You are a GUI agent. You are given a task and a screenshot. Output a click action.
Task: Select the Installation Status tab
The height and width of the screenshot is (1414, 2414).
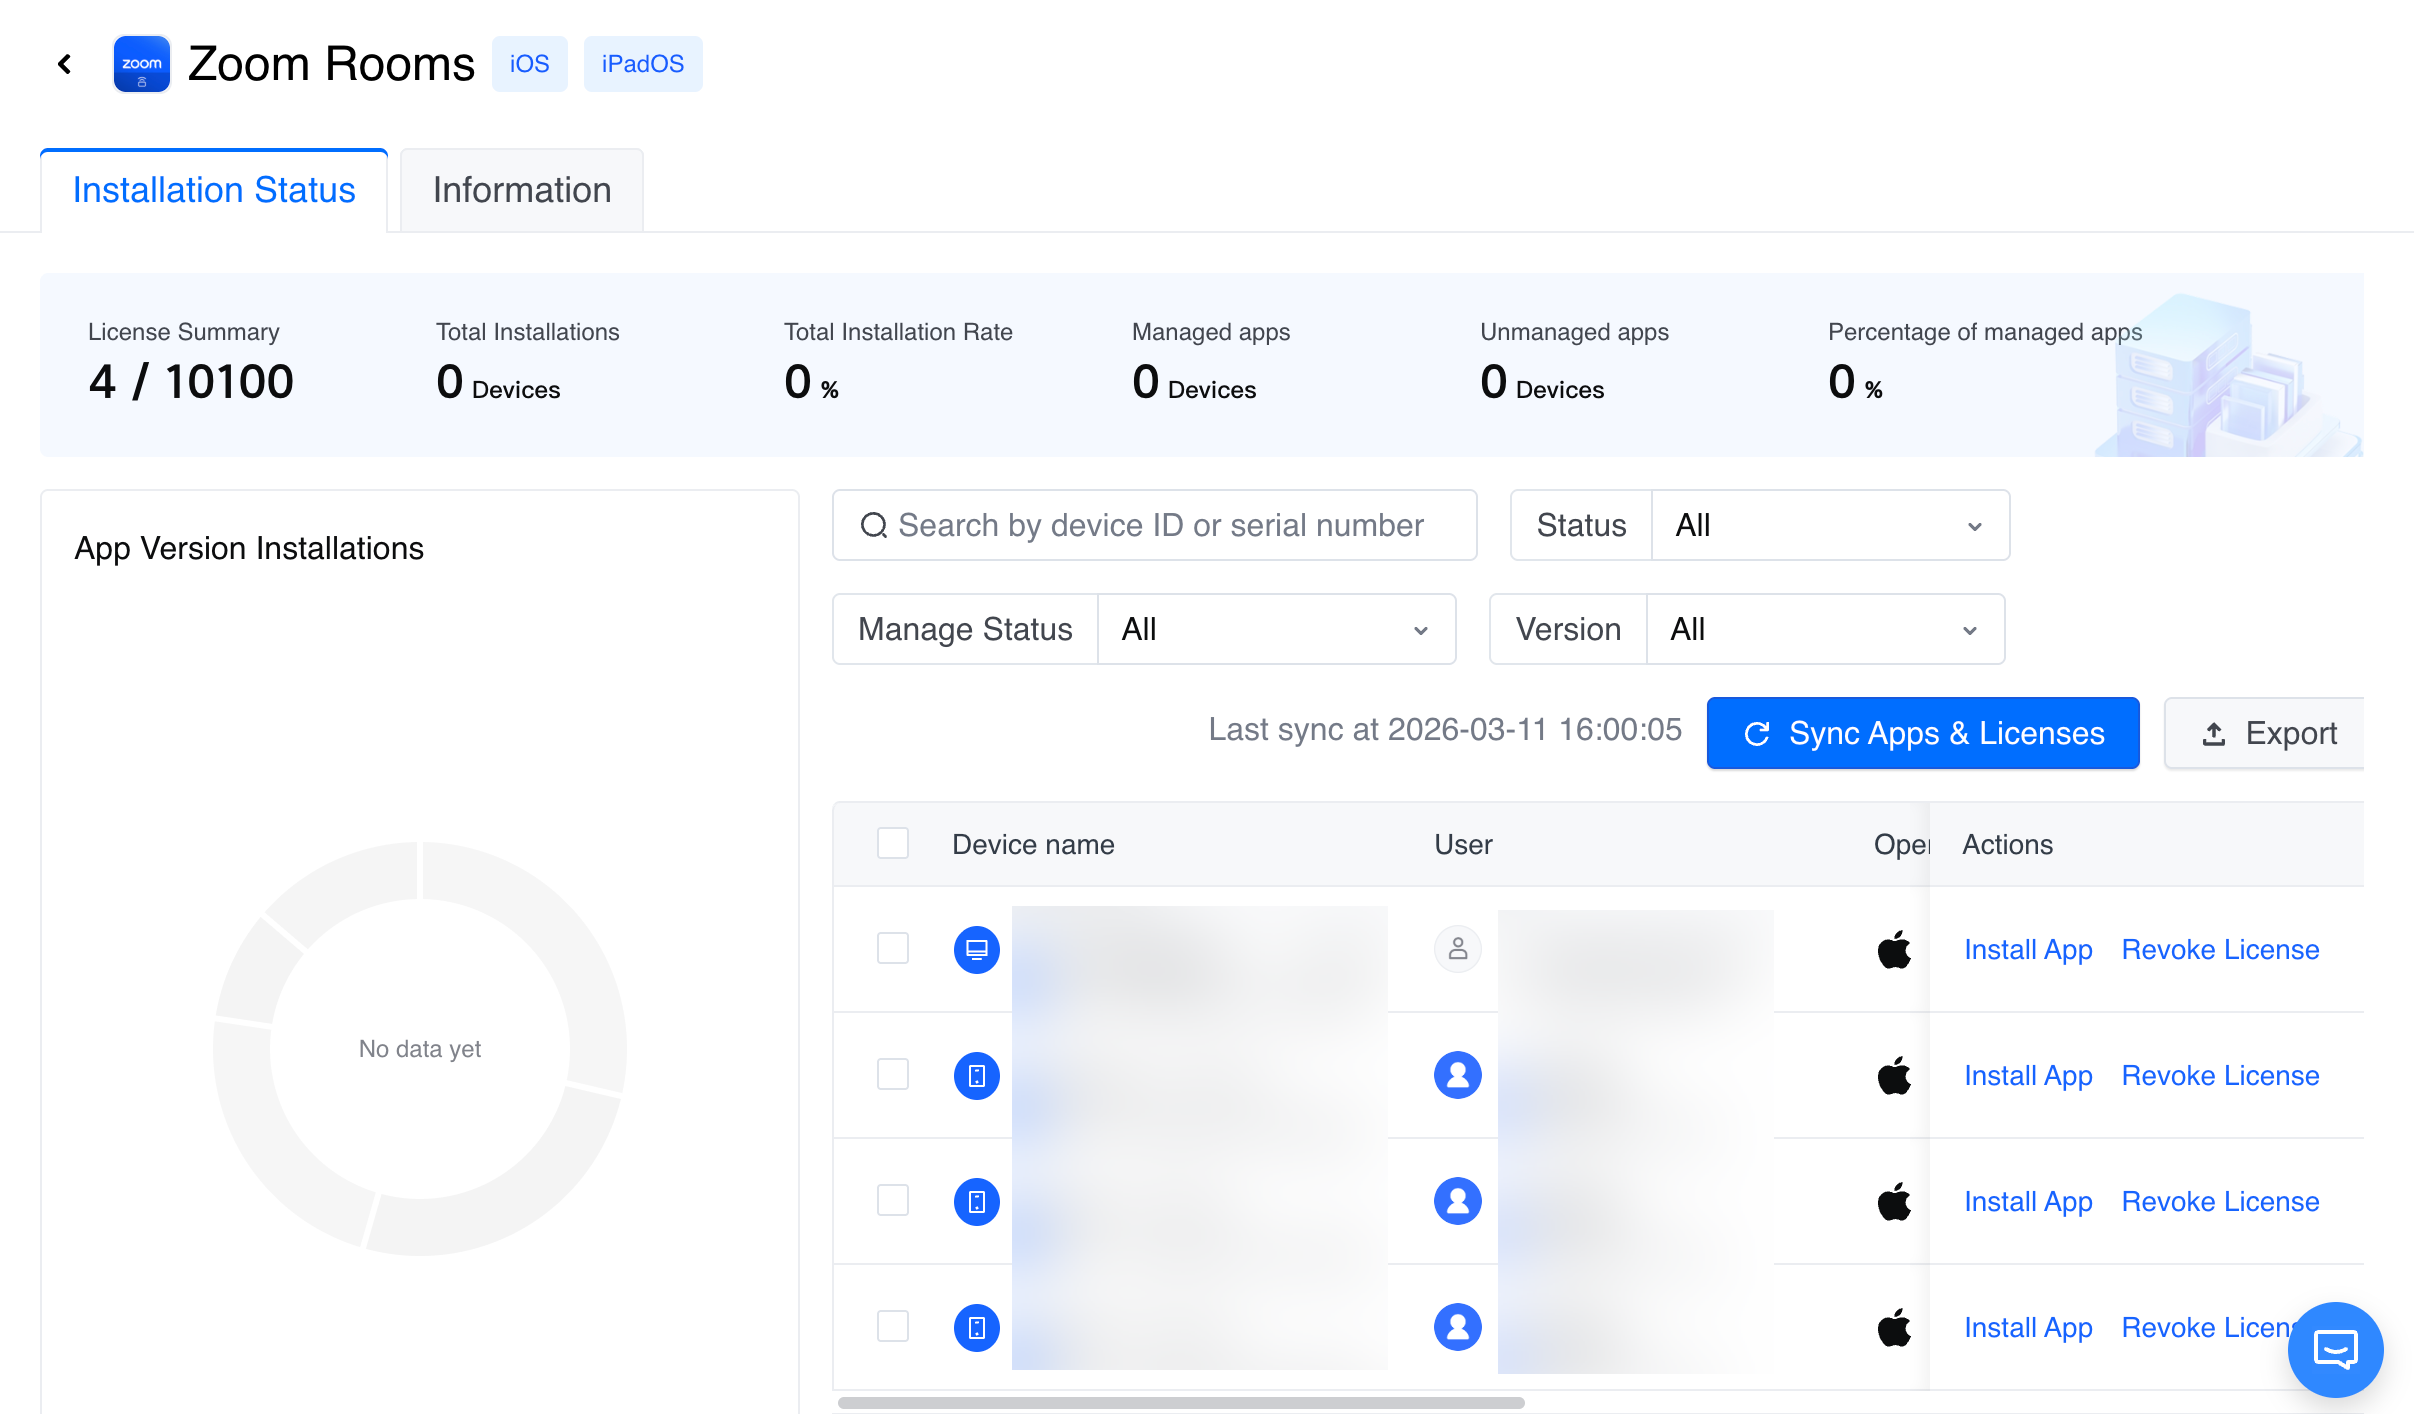point(214,190)
